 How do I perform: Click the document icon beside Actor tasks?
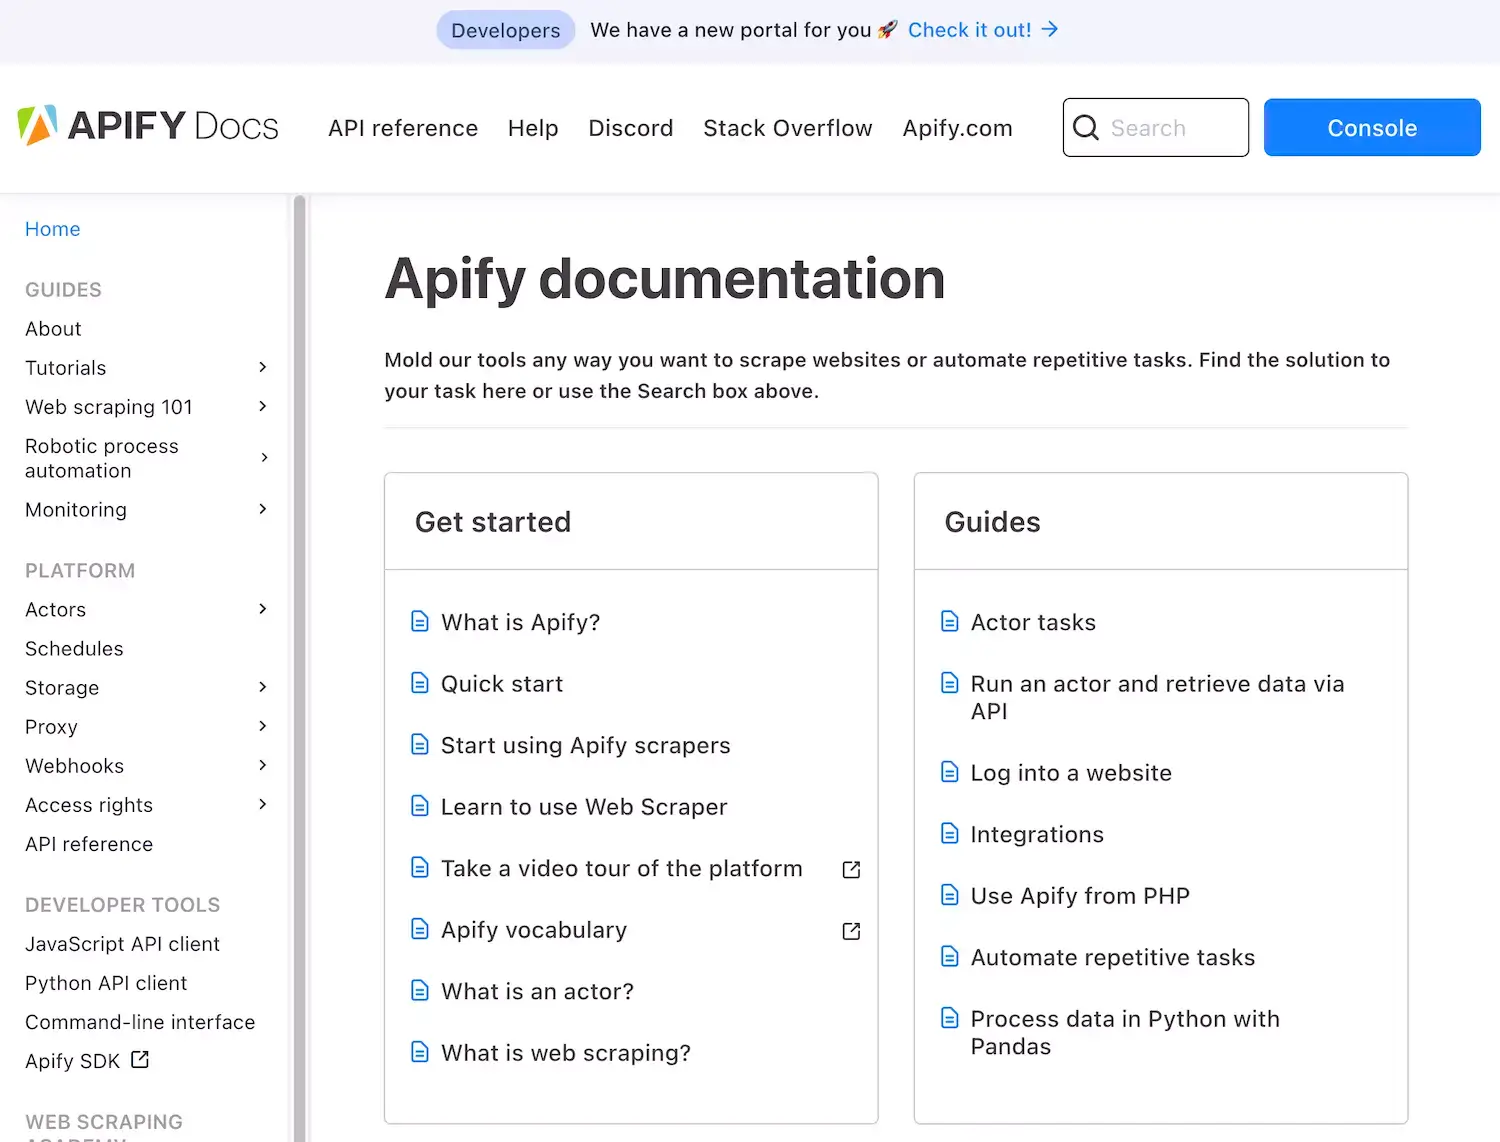949,620
